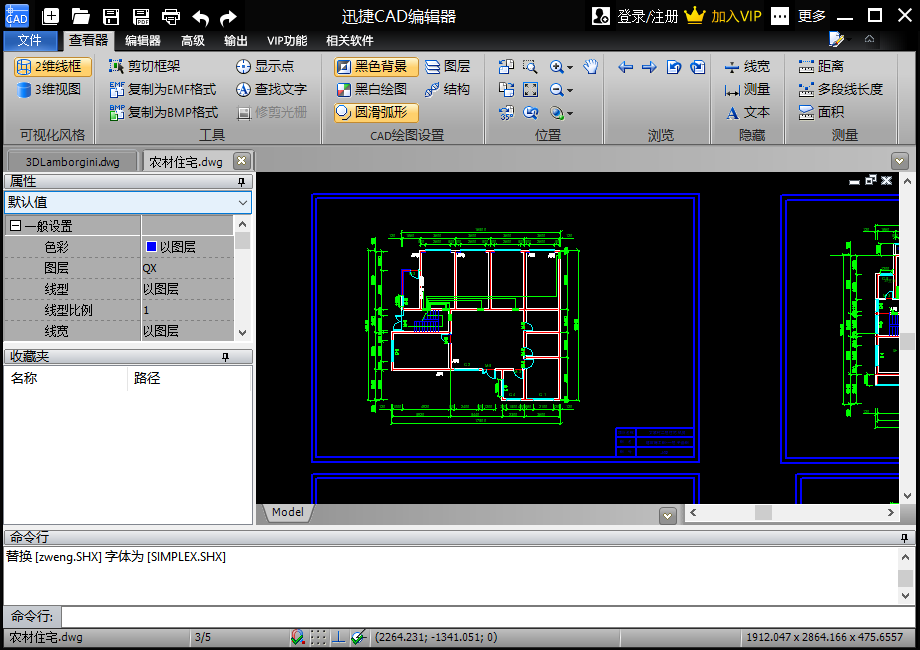The image size is (920, 650).
Task: Click the rotate 35 degrees icon
Action: point(506,112)
